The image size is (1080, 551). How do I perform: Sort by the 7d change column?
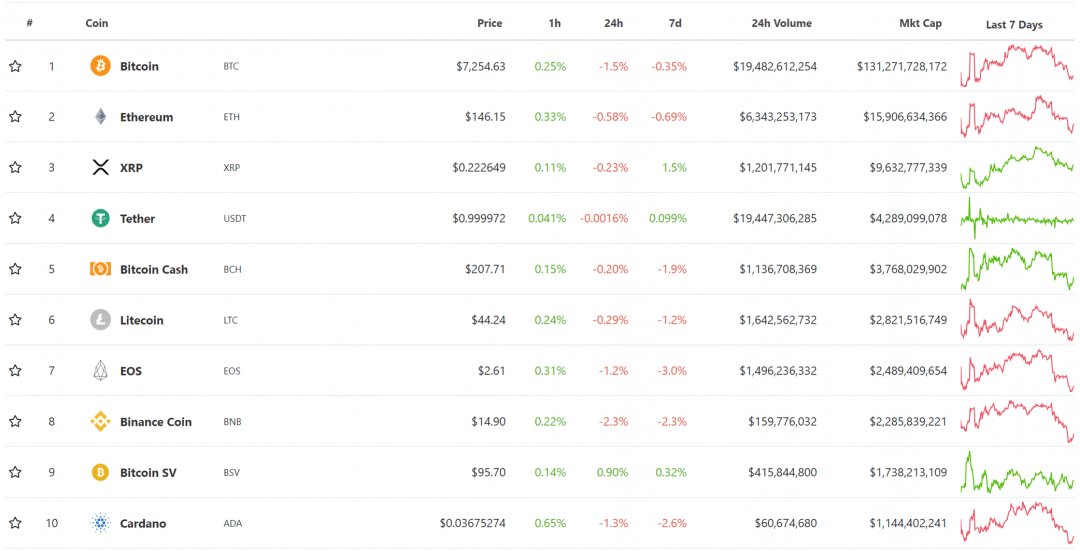675,23
